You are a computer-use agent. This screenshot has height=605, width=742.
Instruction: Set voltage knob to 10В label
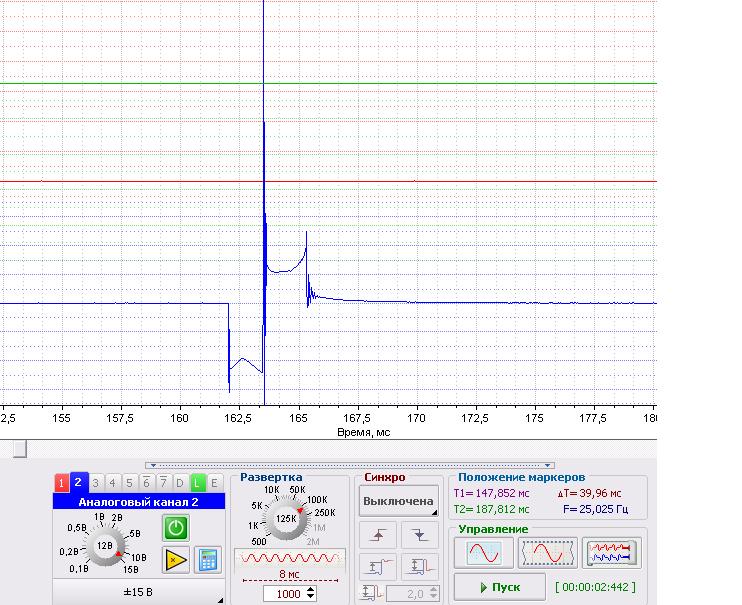coord(139,557)
